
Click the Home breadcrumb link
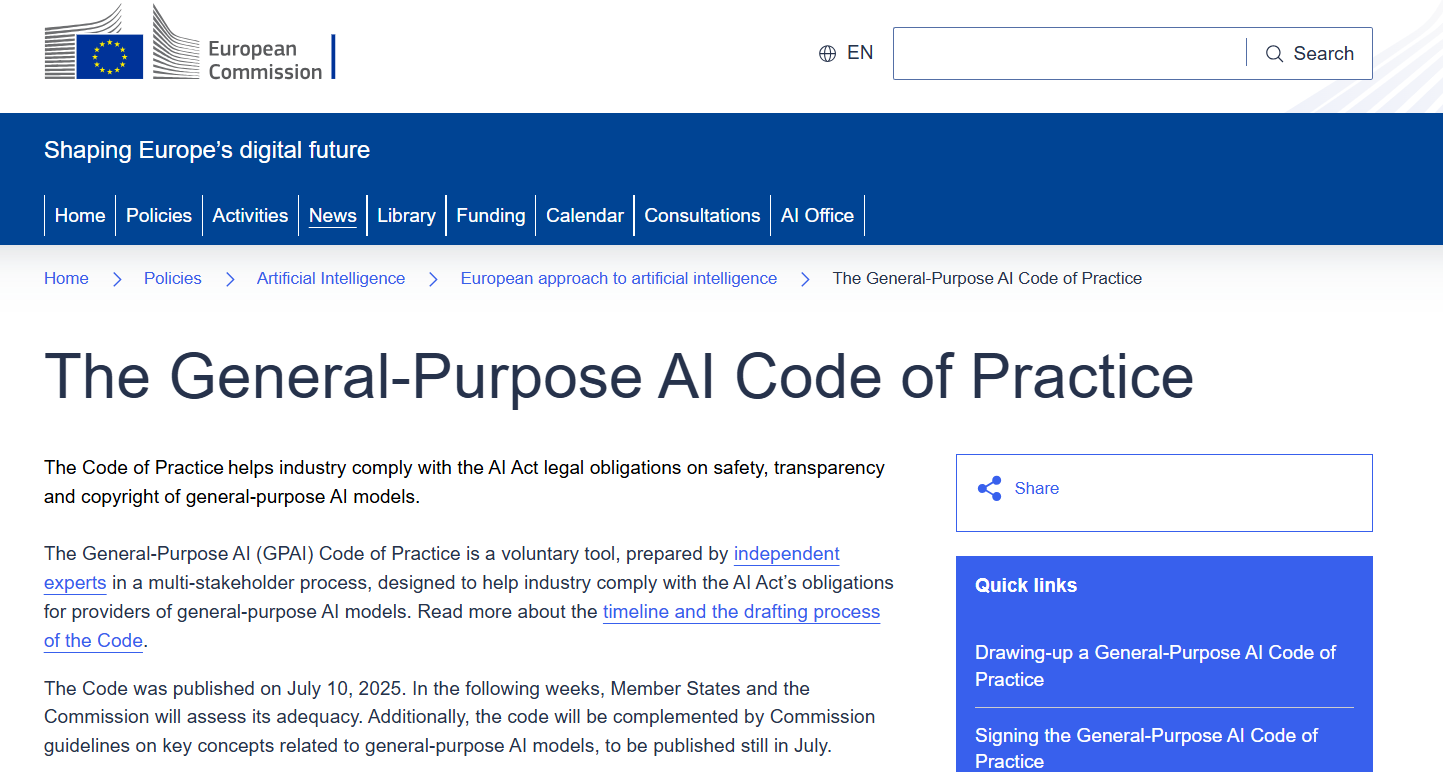pos(66,278)
